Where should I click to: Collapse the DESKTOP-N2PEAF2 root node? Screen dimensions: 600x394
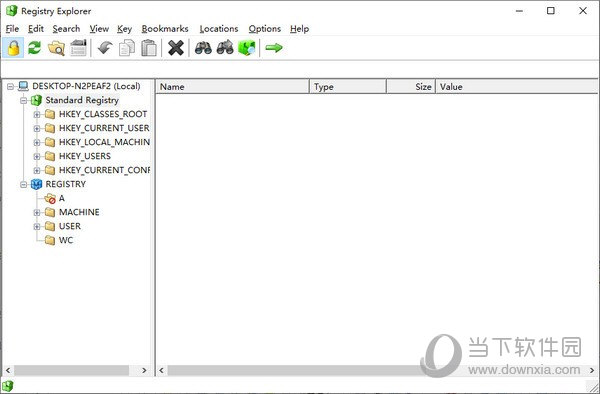pyautogui.click(x=11, y=86)
